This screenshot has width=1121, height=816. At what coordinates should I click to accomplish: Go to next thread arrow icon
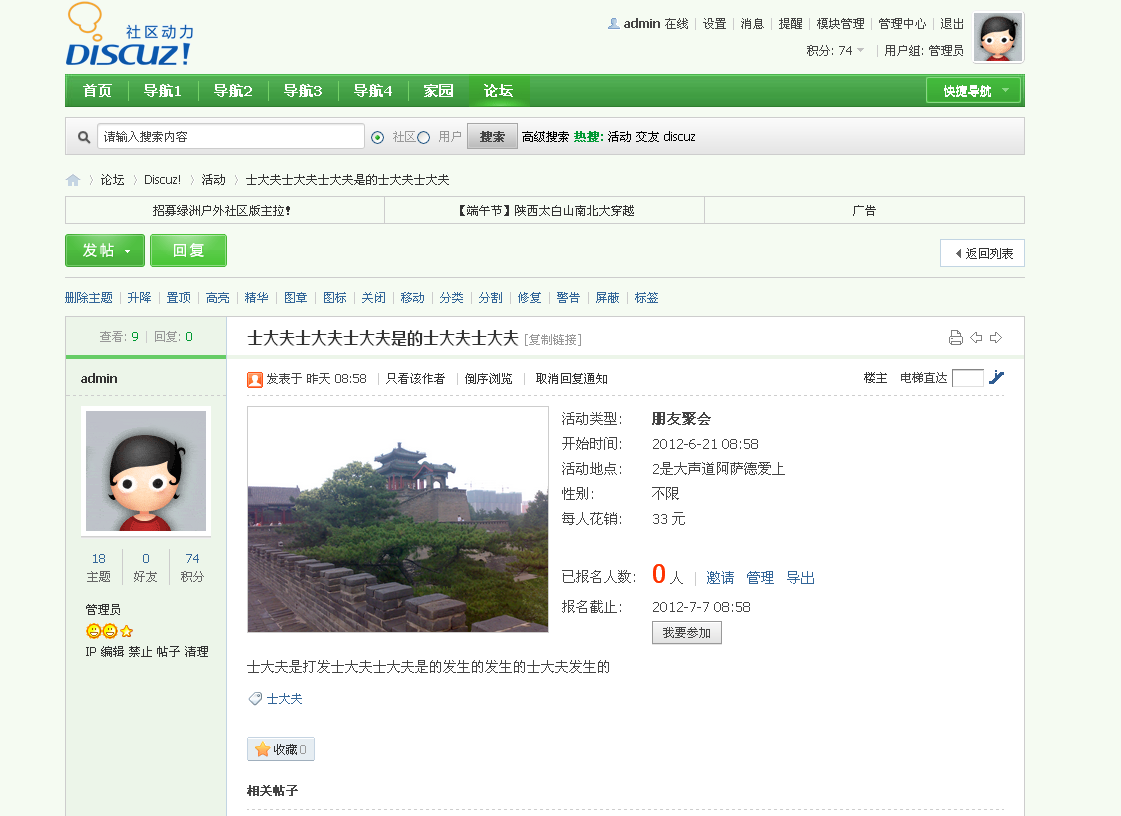[x=996, y=338]
